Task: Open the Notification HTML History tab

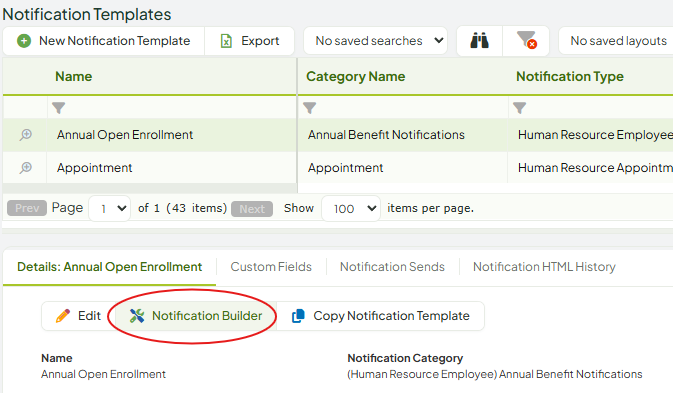Action: [544, 267]
